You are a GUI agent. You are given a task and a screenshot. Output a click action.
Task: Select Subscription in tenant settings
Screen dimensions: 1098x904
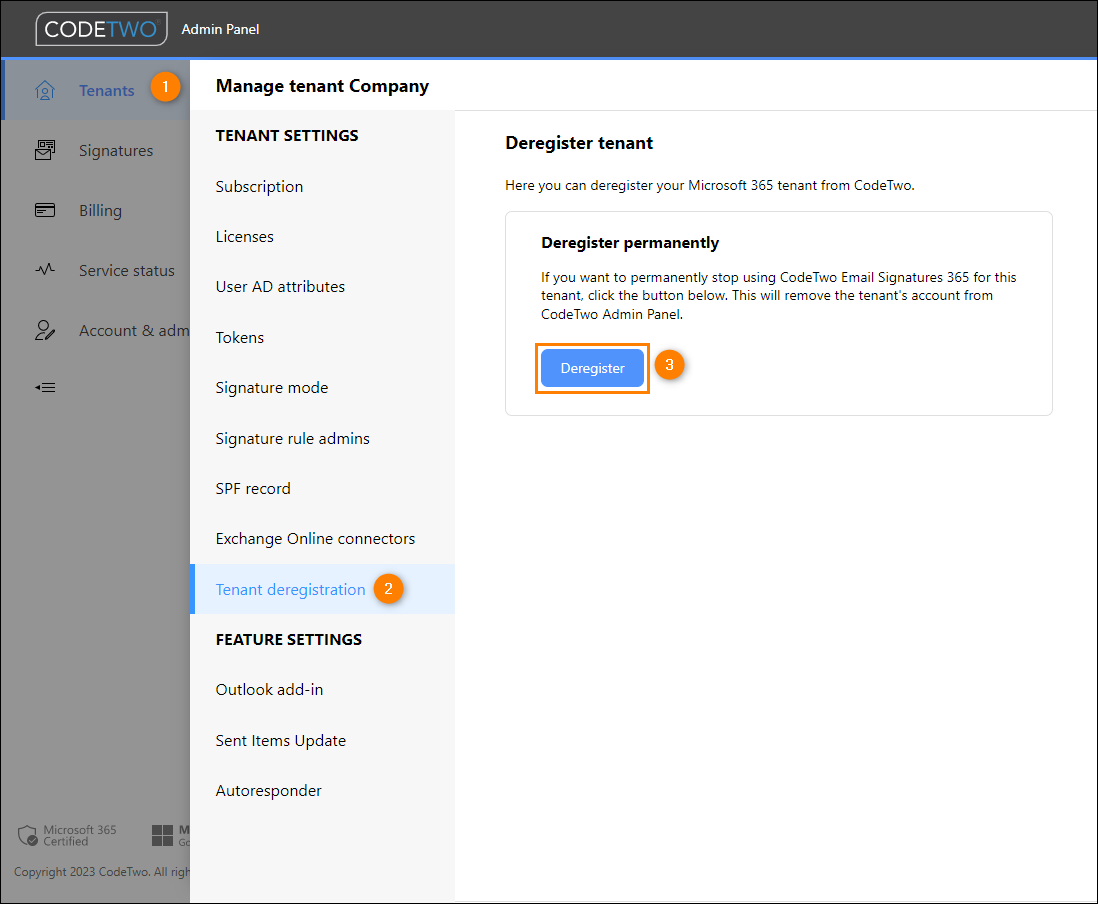click(x=322, y=187)
